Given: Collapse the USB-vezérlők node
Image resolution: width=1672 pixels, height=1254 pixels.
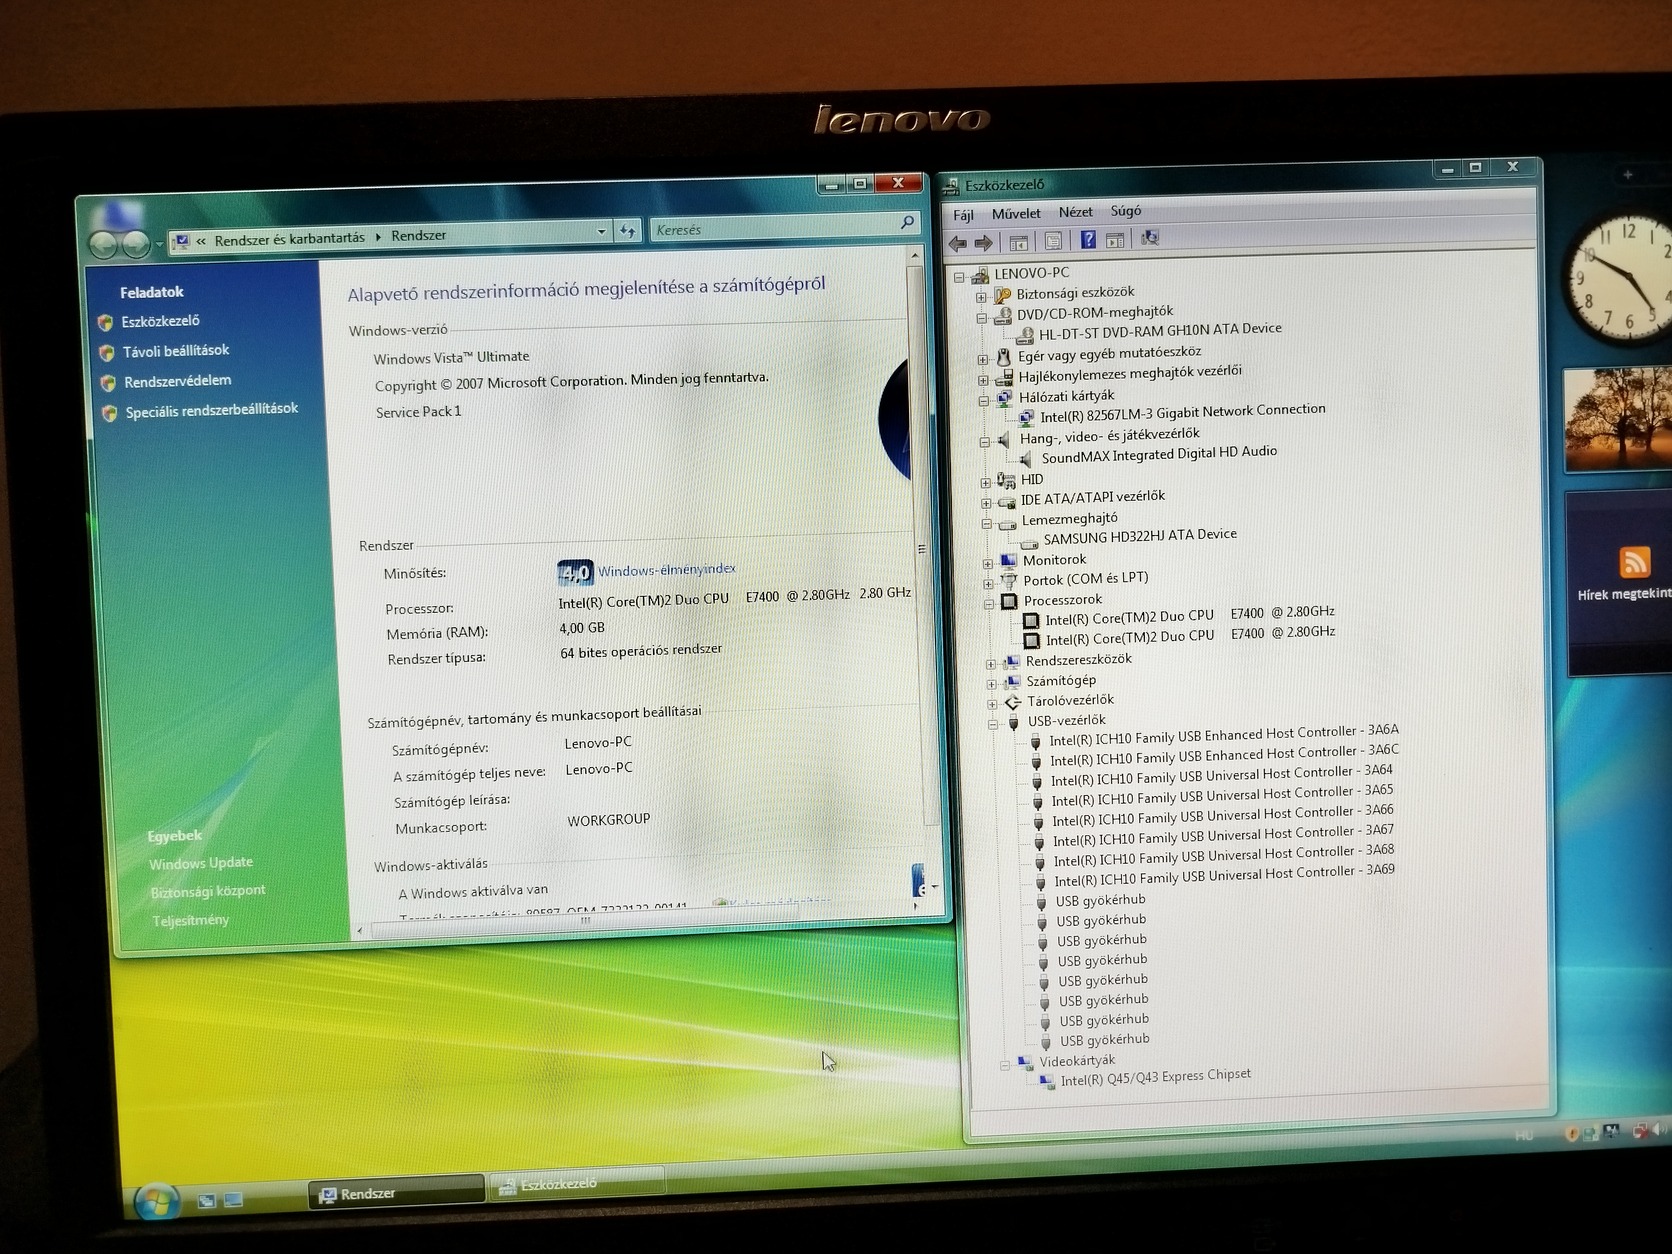Looking at the screenshot, I should 993,723.
